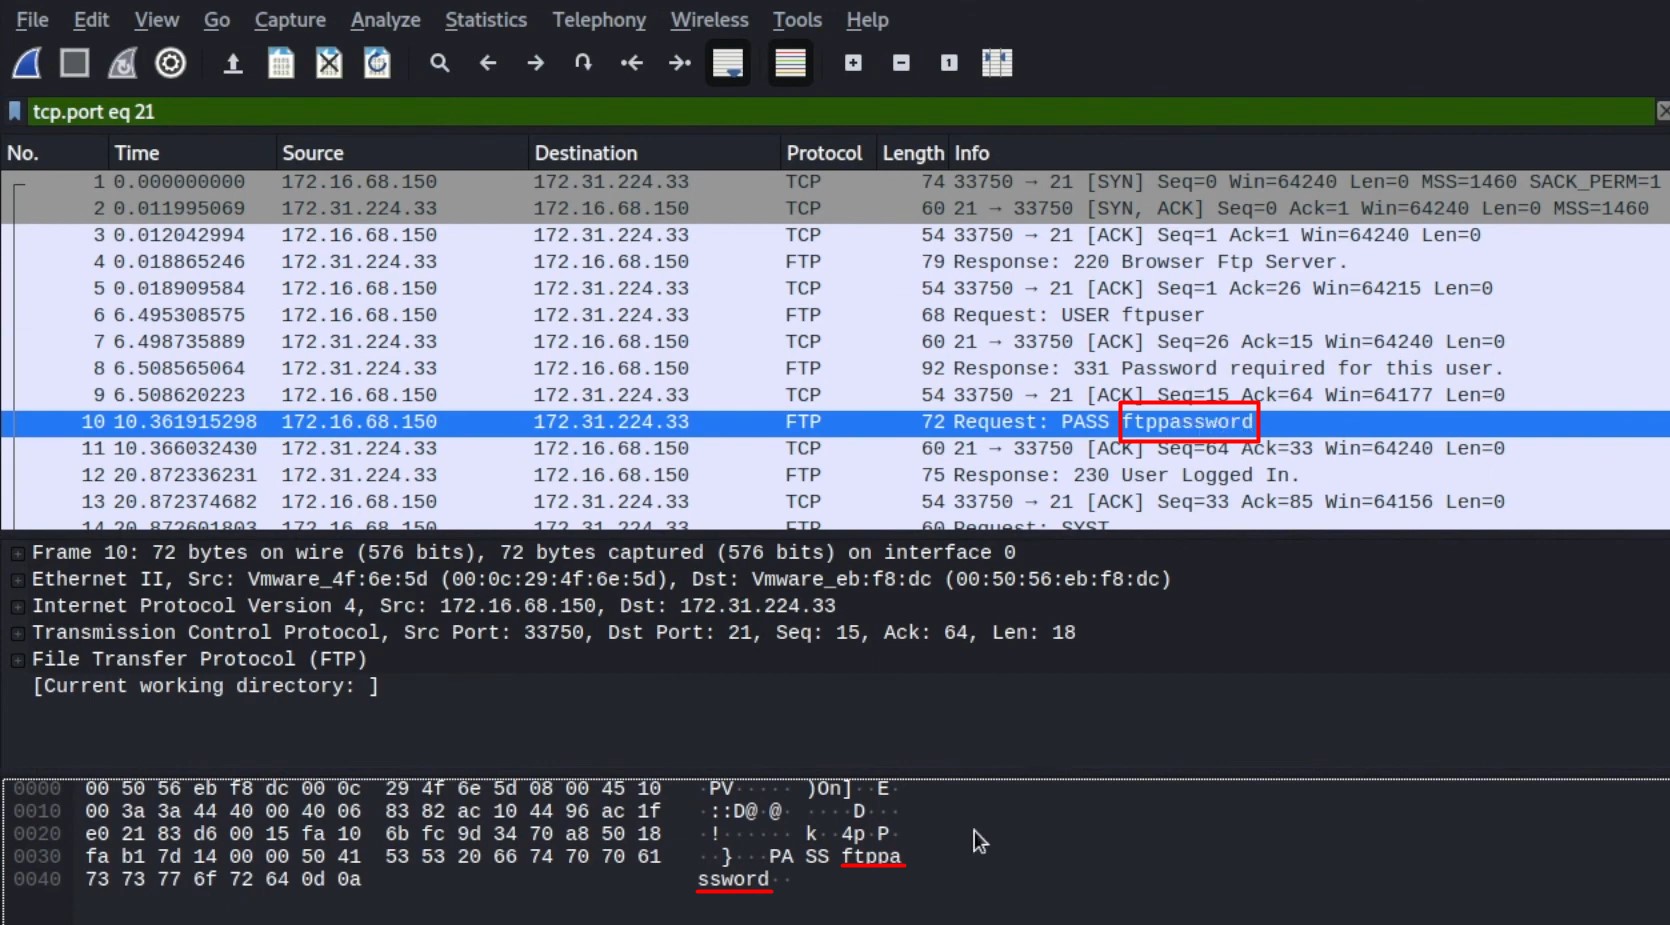
Task: Open the View menu
Action: tap(157, 20)
